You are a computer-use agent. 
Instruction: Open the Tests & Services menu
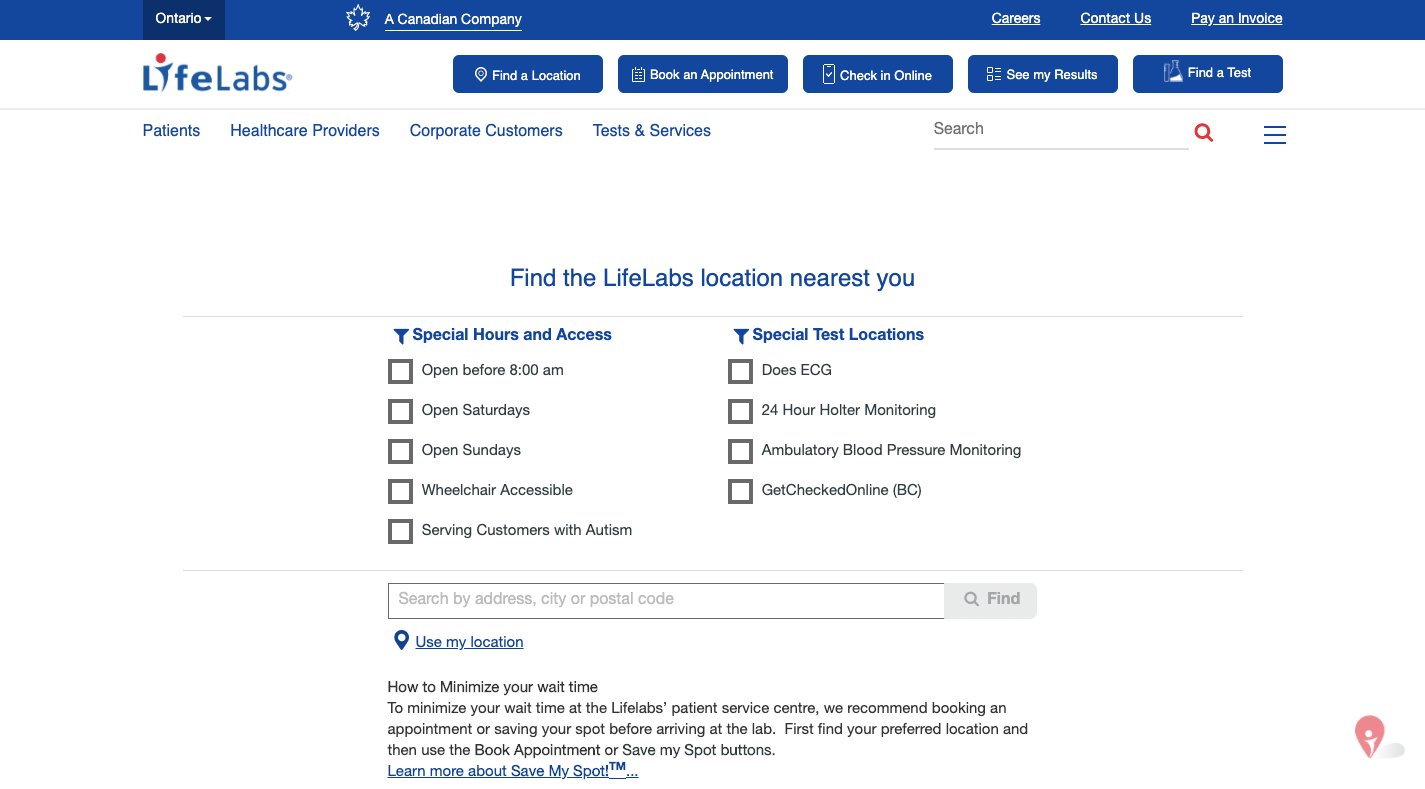pyautogui.click(x=652, y=131)
